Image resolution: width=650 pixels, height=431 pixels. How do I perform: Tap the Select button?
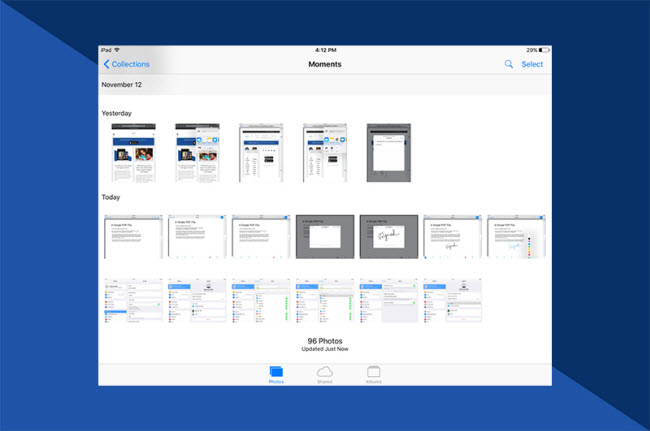(x=532, y=64)
